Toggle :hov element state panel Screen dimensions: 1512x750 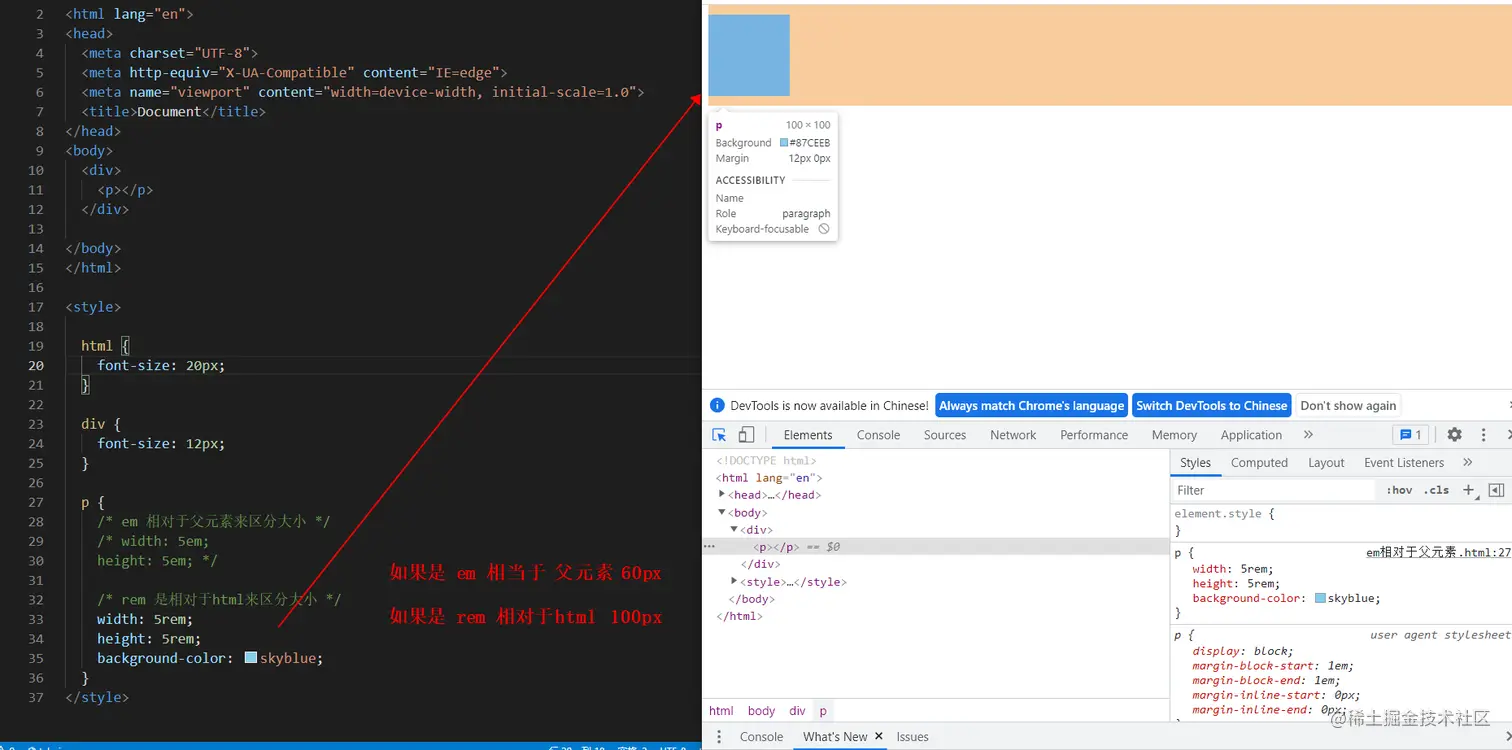(1399, 490)
